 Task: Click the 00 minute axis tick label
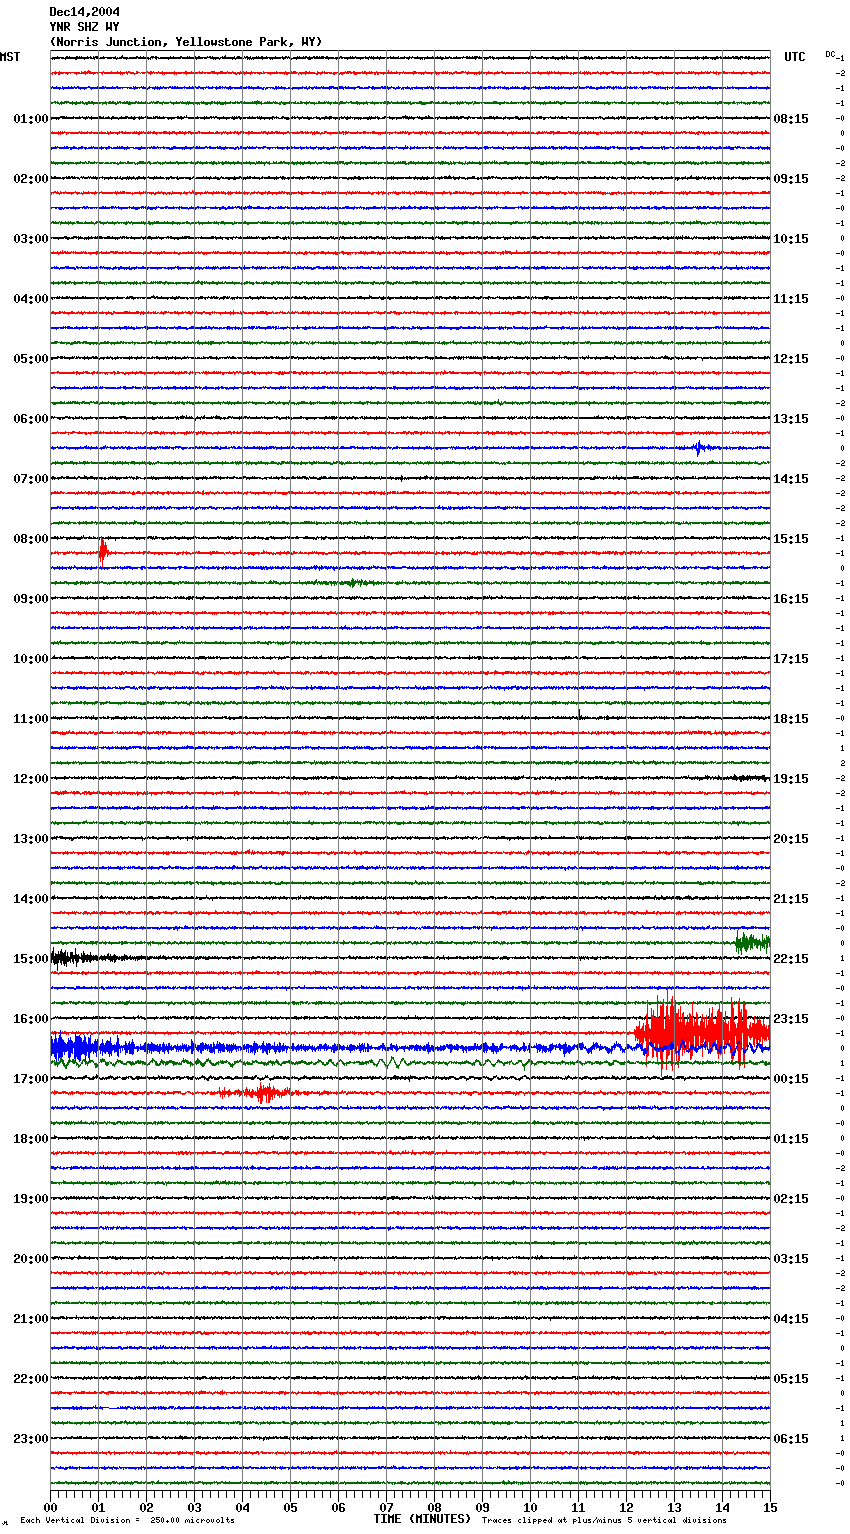[x=50, y=1507]
